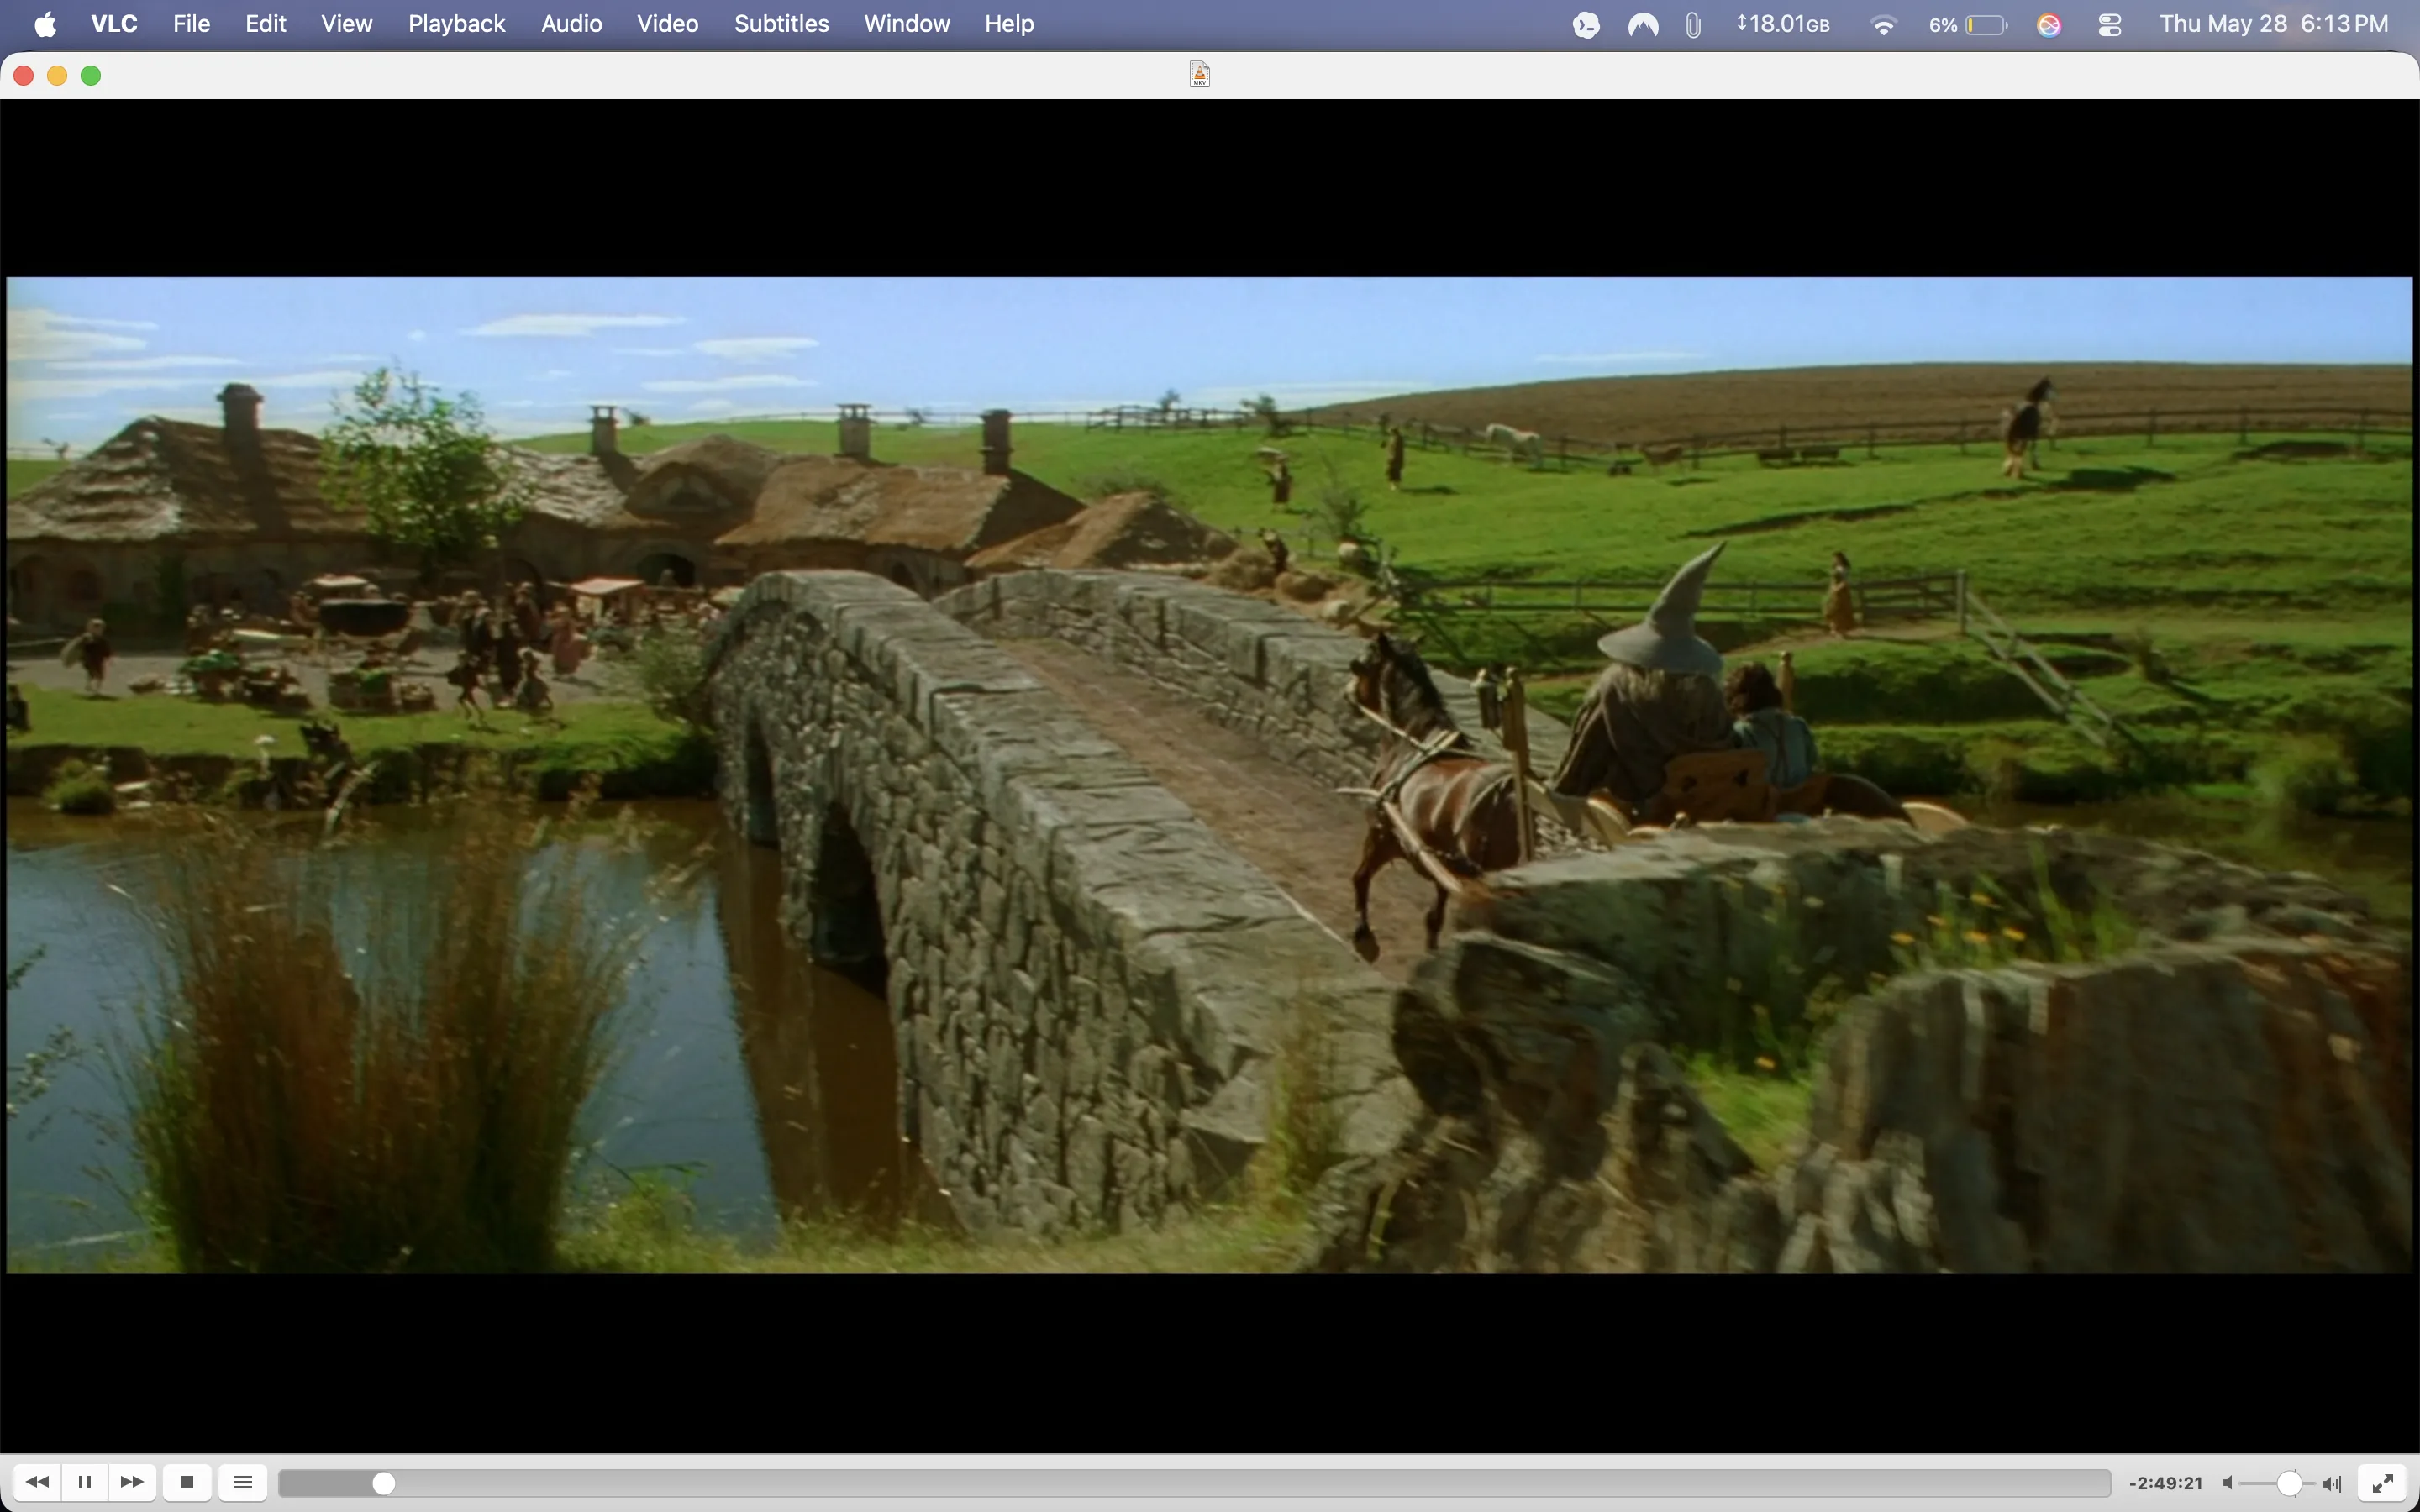Open the Playback menu

[456, 24]
